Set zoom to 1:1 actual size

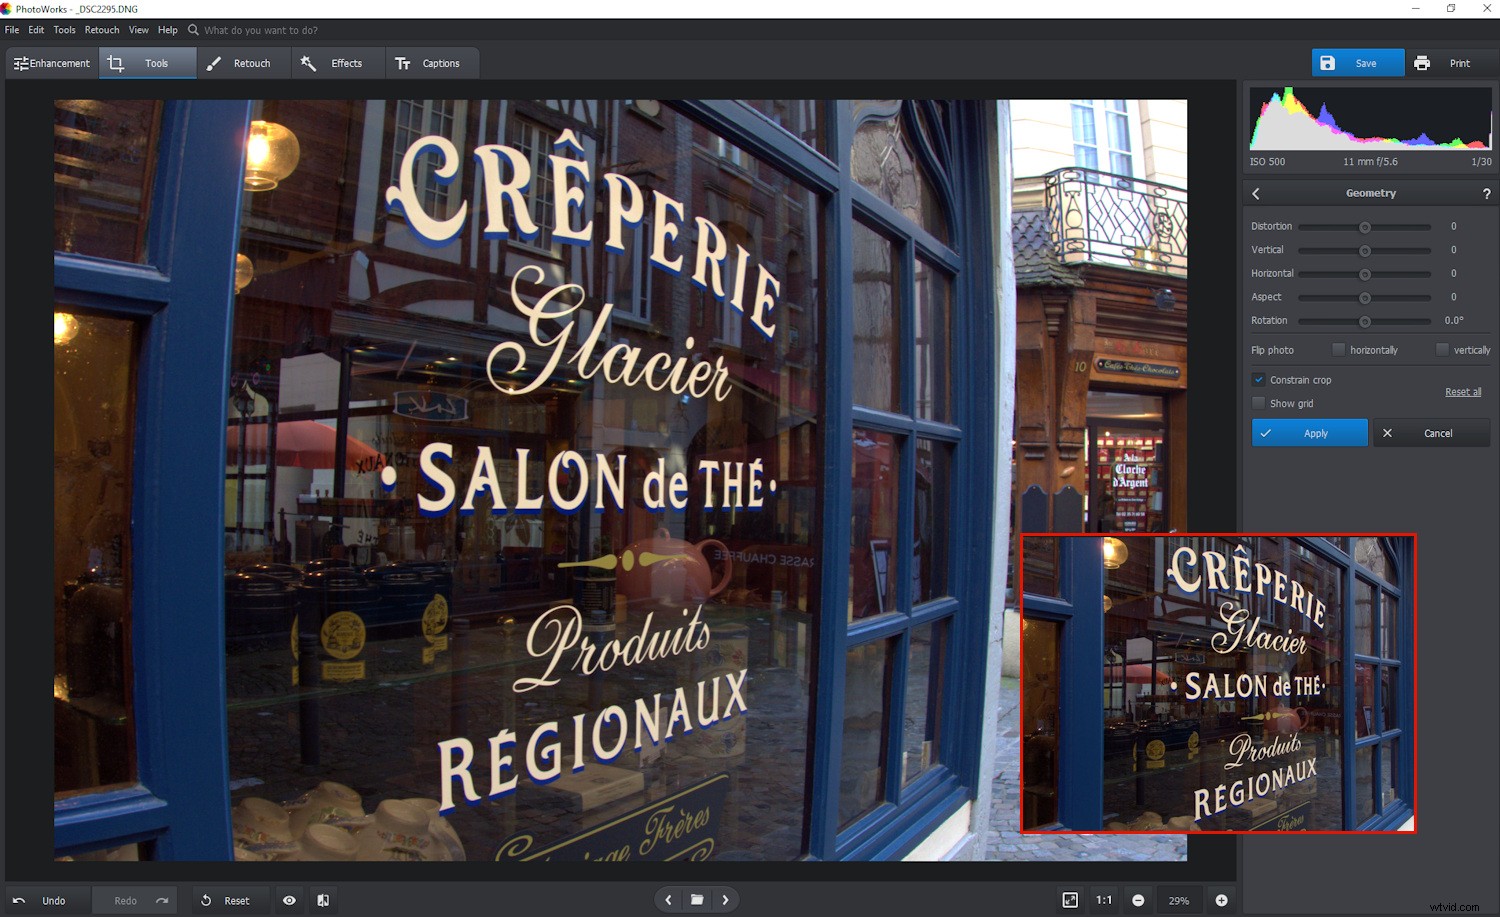click(x=1104, y=900)
